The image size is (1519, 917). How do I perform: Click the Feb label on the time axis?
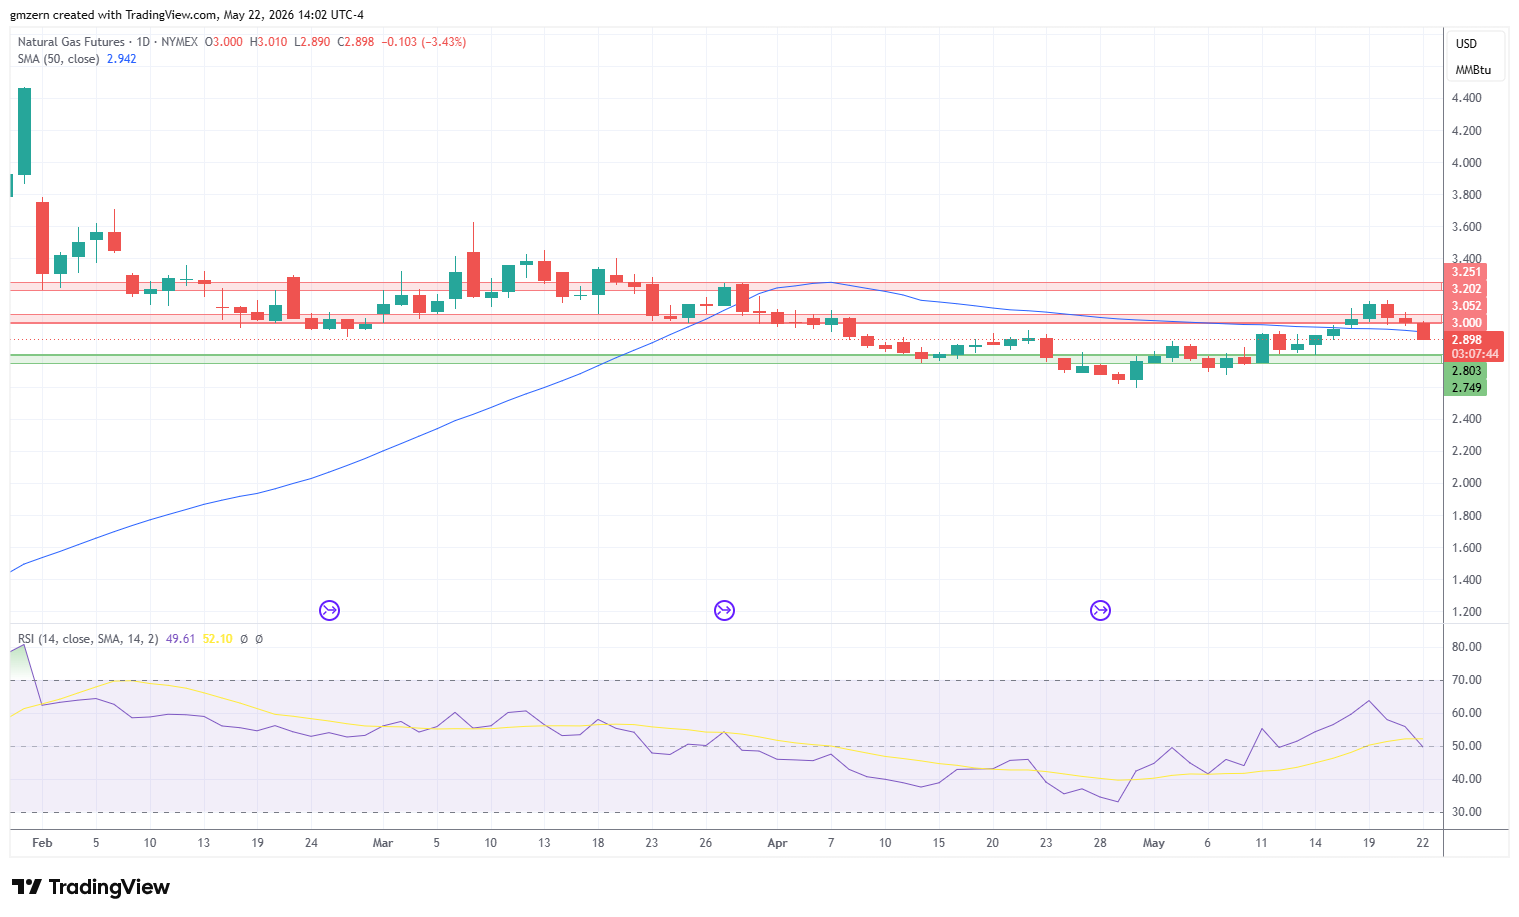(x=42, y=843)
